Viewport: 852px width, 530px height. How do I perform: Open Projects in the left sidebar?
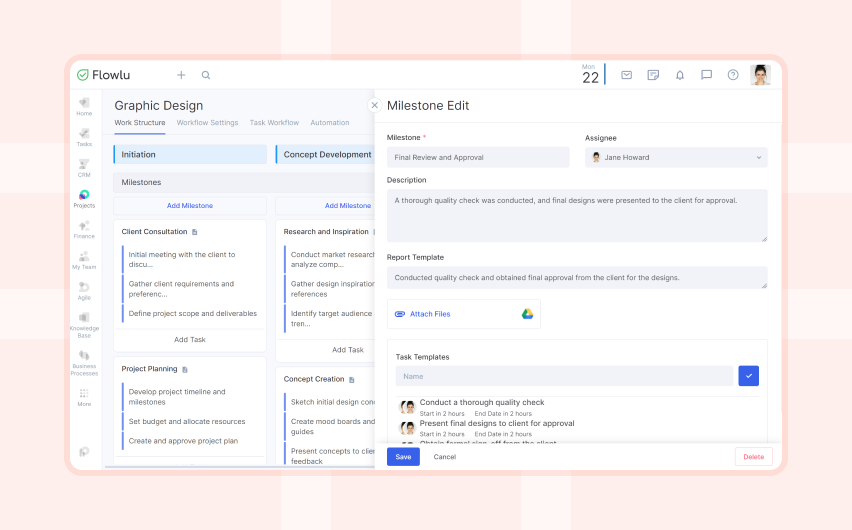coord(84,199)
